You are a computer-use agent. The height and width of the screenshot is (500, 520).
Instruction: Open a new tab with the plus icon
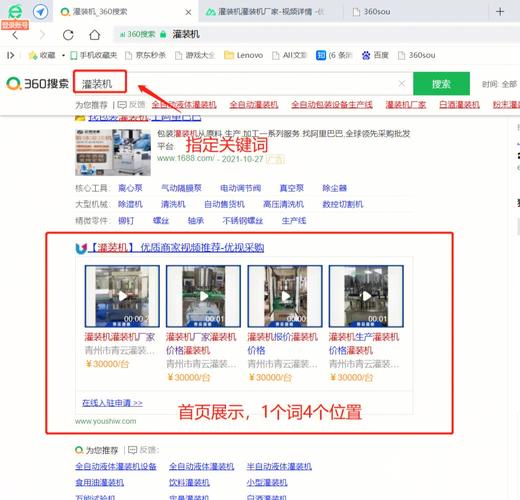point(500,12)
